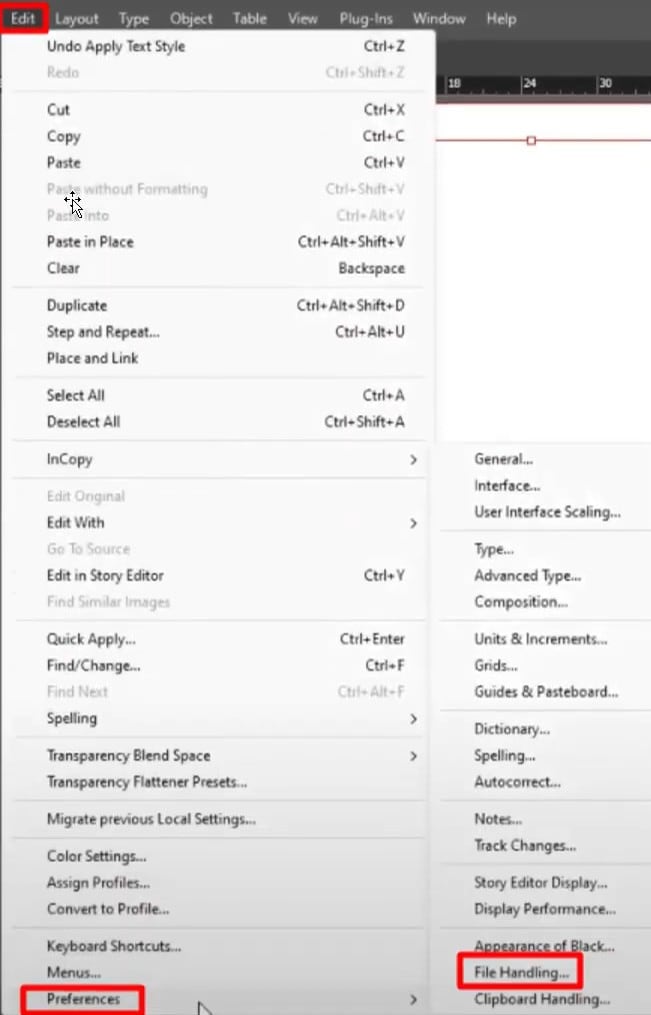Select Edit in Story Editor
651x1015 pixels.
point(113,575)
